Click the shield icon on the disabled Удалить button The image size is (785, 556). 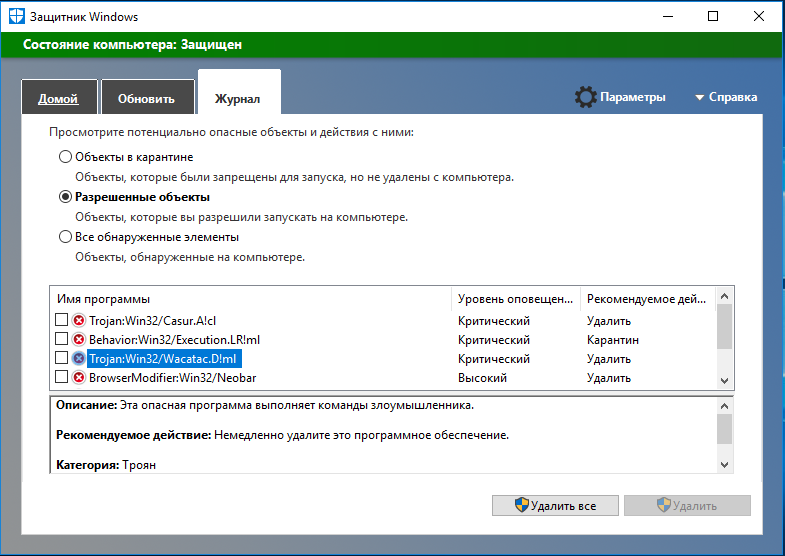(x=663, y=506)
